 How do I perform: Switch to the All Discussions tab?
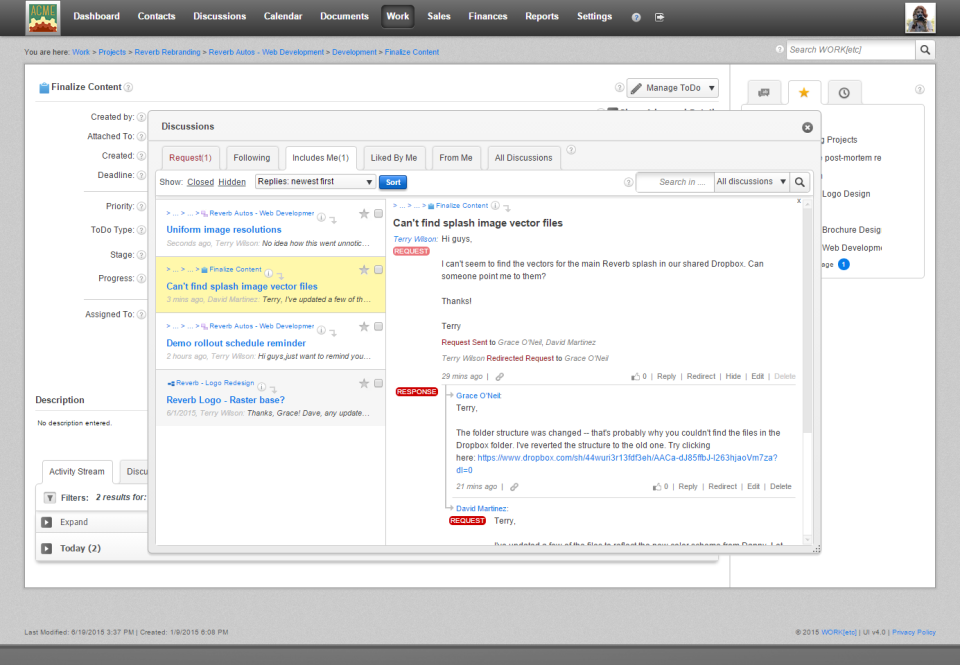(524, 157)
